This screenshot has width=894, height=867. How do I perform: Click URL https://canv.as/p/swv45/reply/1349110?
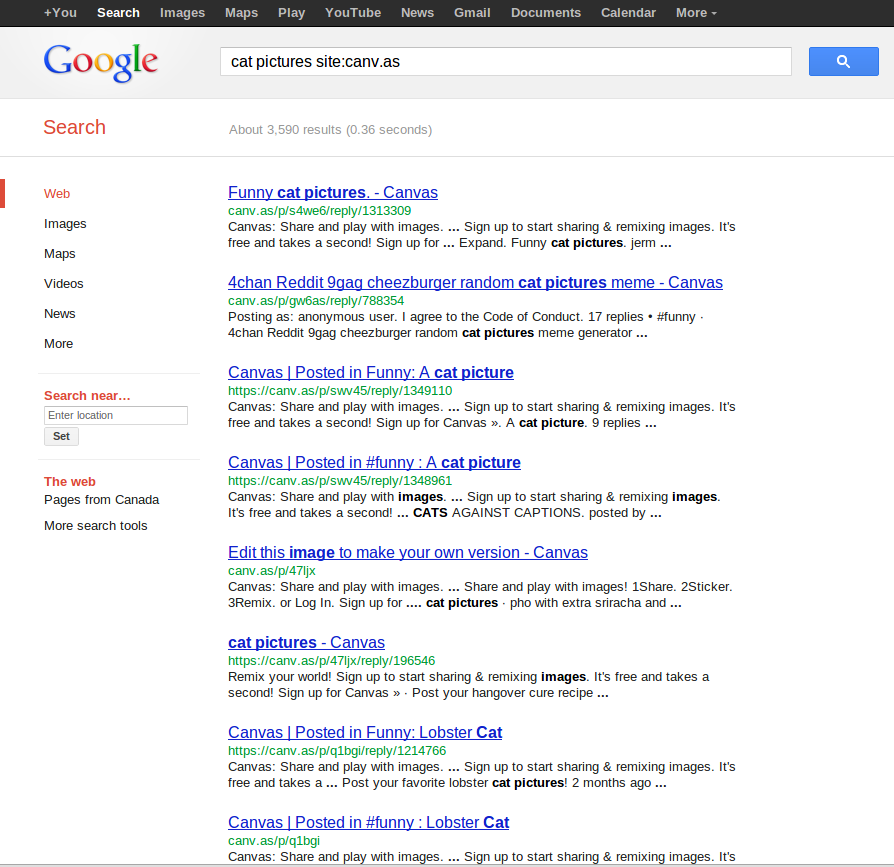click(340, 391)
